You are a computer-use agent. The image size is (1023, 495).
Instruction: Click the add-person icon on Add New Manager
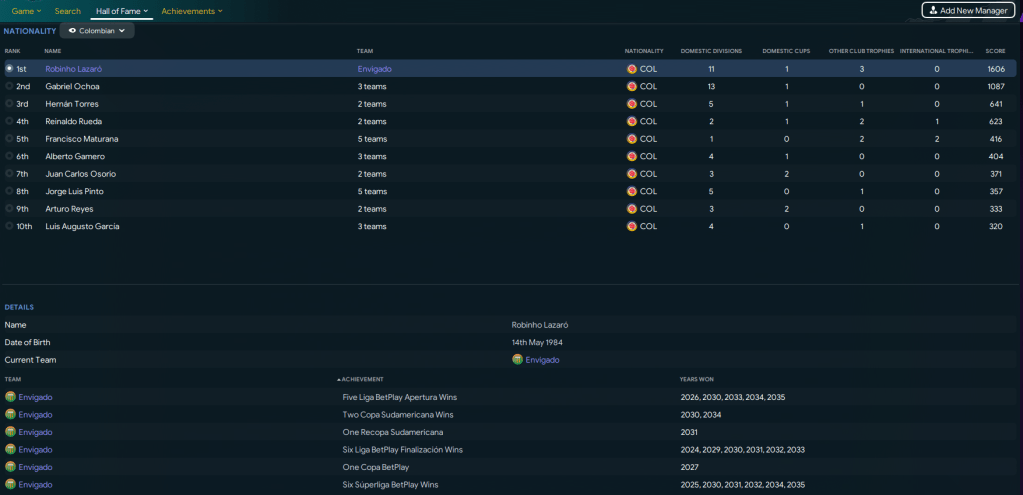tap(933, 11)
